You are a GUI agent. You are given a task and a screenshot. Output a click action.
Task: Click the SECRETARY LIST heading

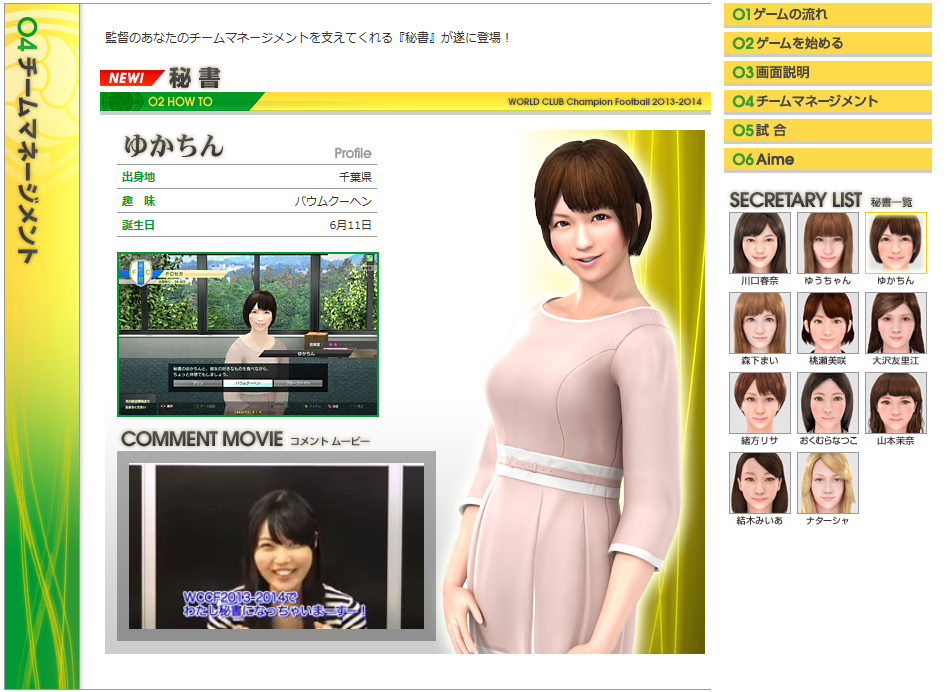pyautogui.click(x=795, y=200)
